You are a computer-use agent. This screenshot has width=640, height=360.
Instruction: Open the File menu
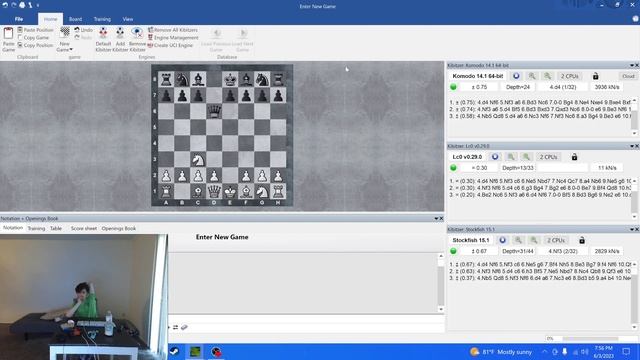click(x=19, y=19)
